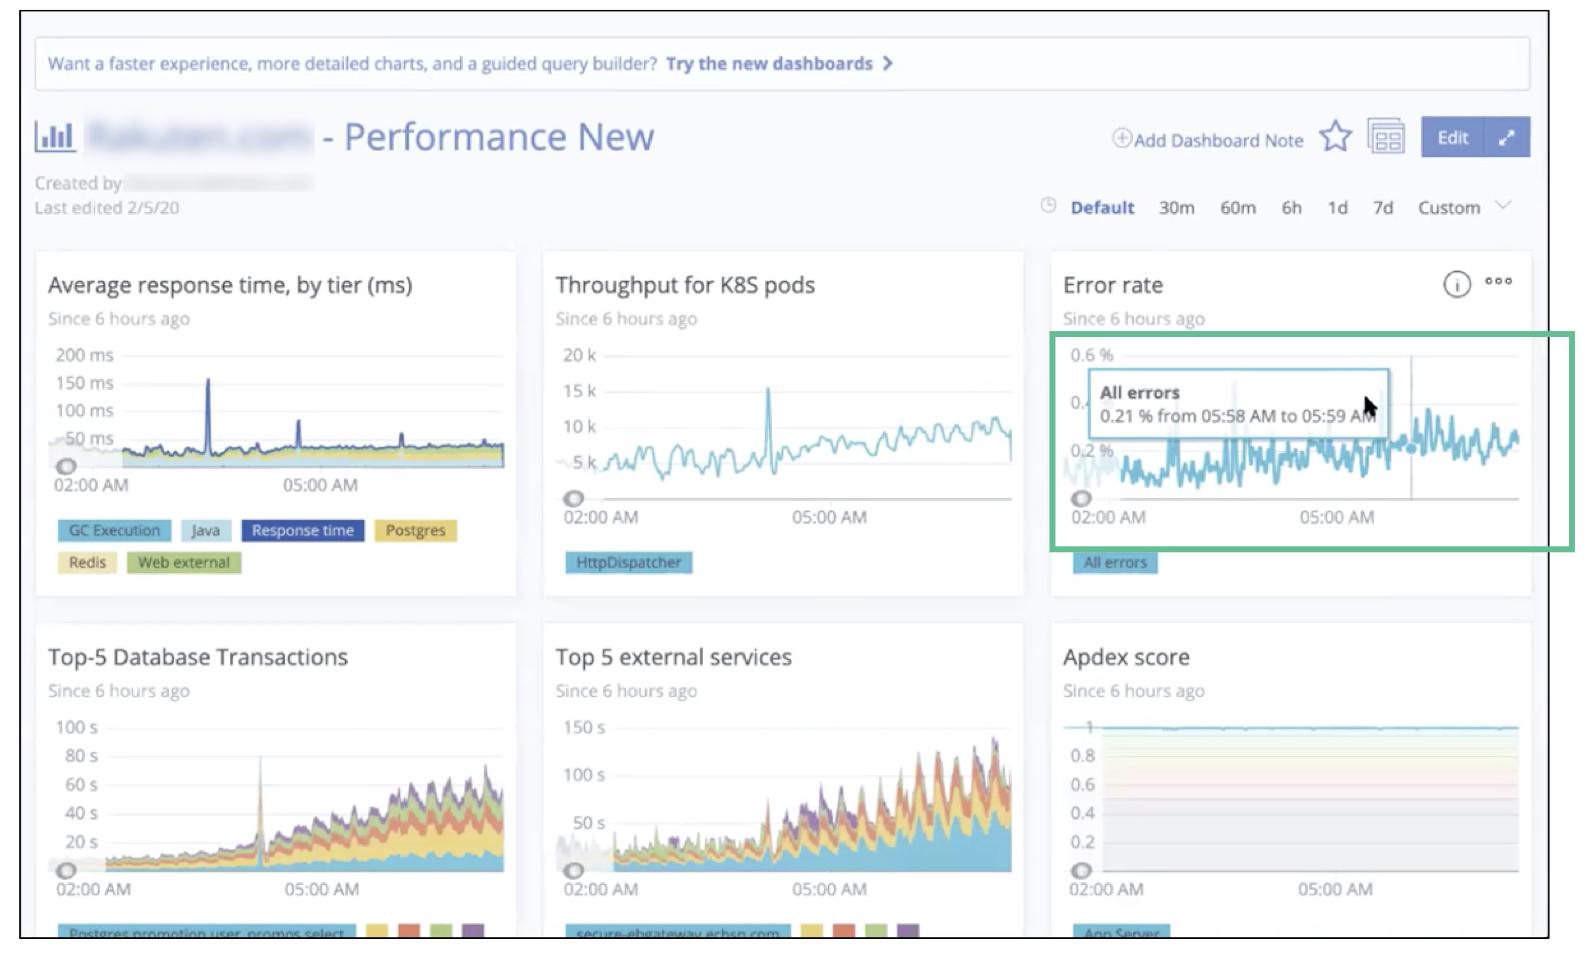The width and height of the screenshot is (1591, 960).
Task: Click chevron beside Try the new dashboards
Action: click(x=887, y=64)
